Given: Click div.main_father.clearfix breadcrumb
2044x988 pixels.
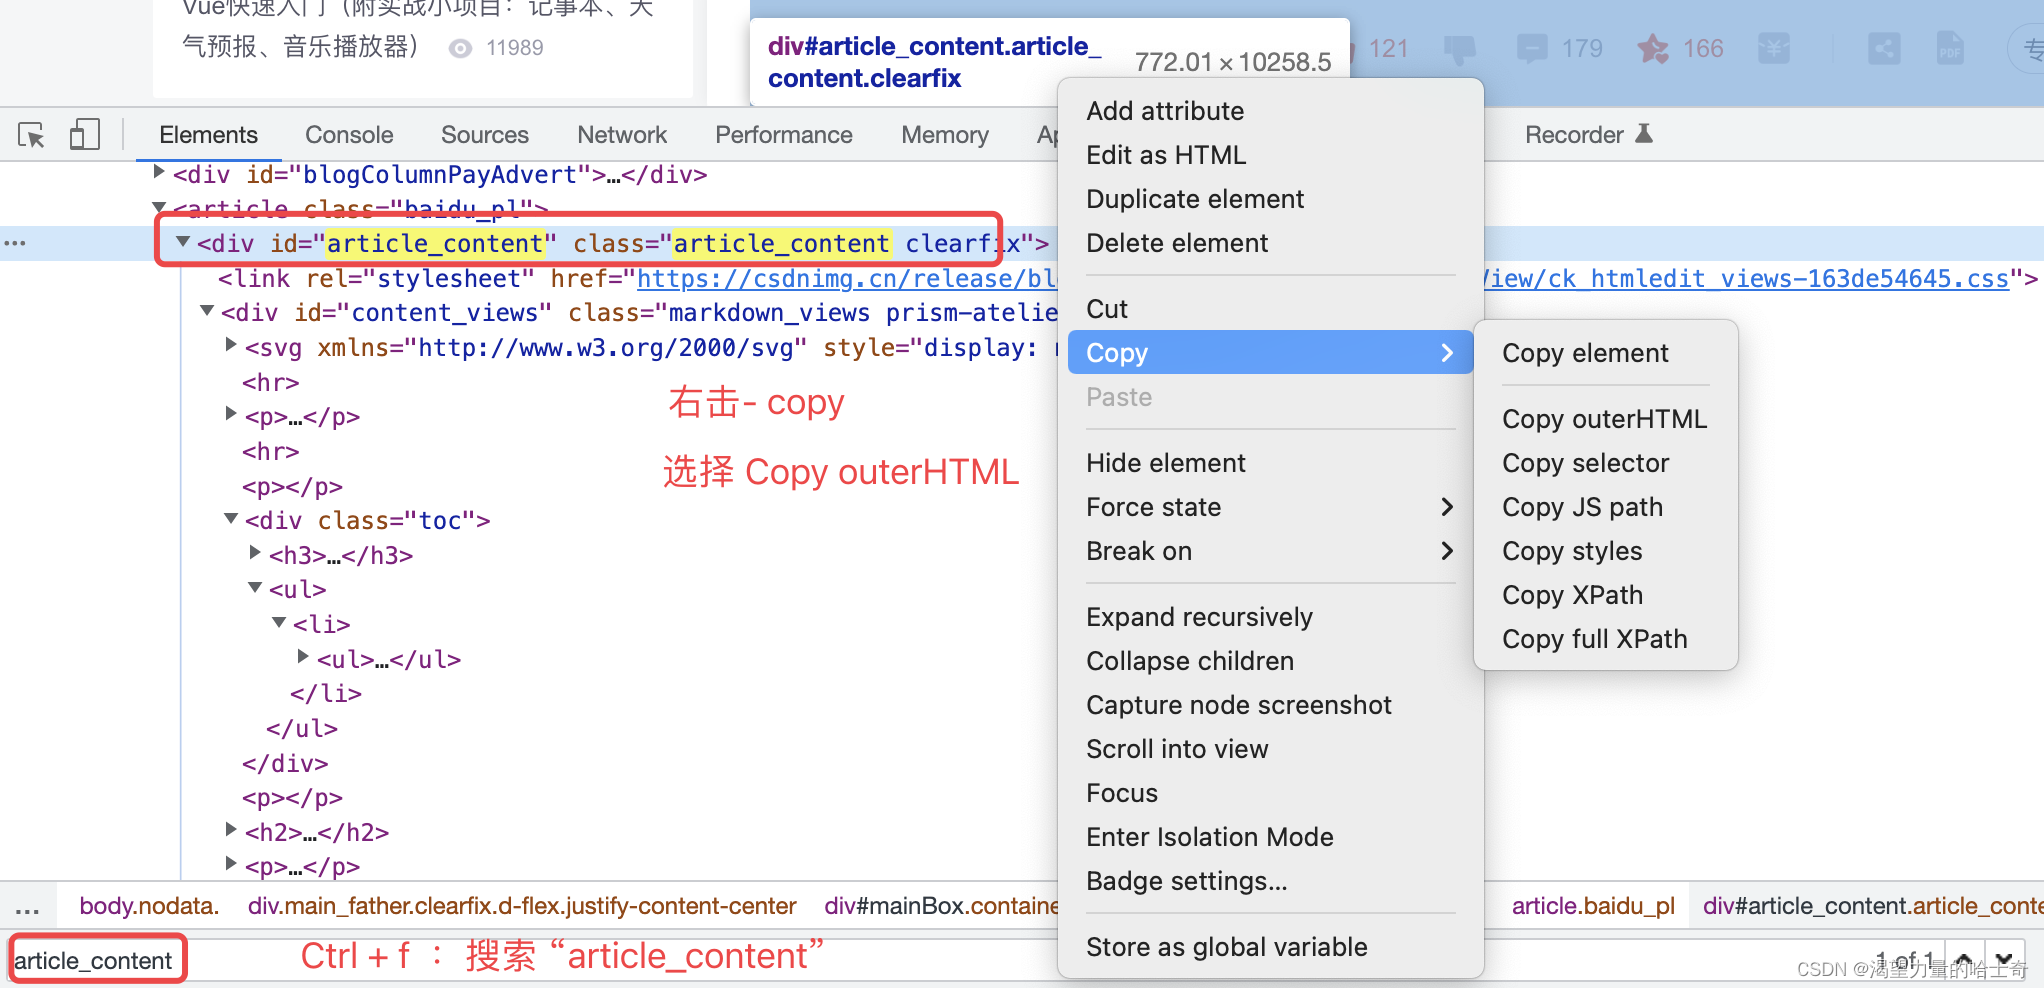Looking at the screenshot, I should [x=522, y=906].
